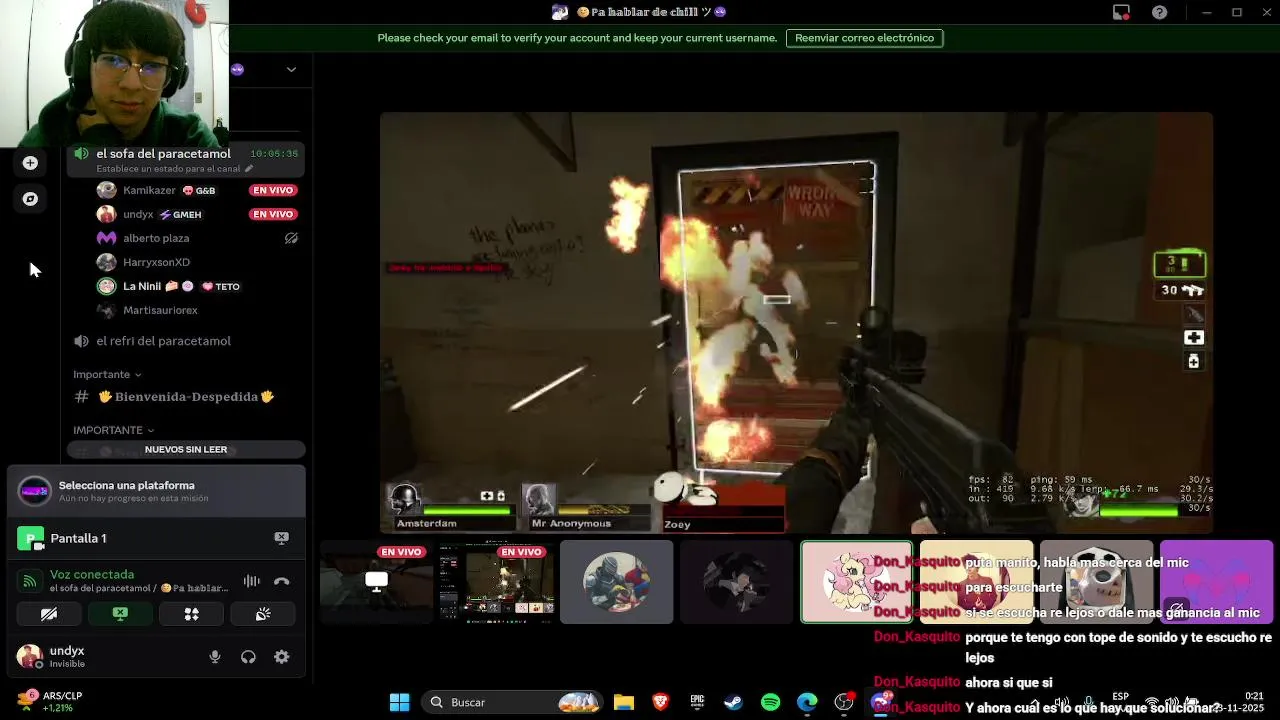Image resolution: width=1280 pixels, height=720 pixels.
Task: Open the help question mark icon
Action: (x=1159, y=12)
